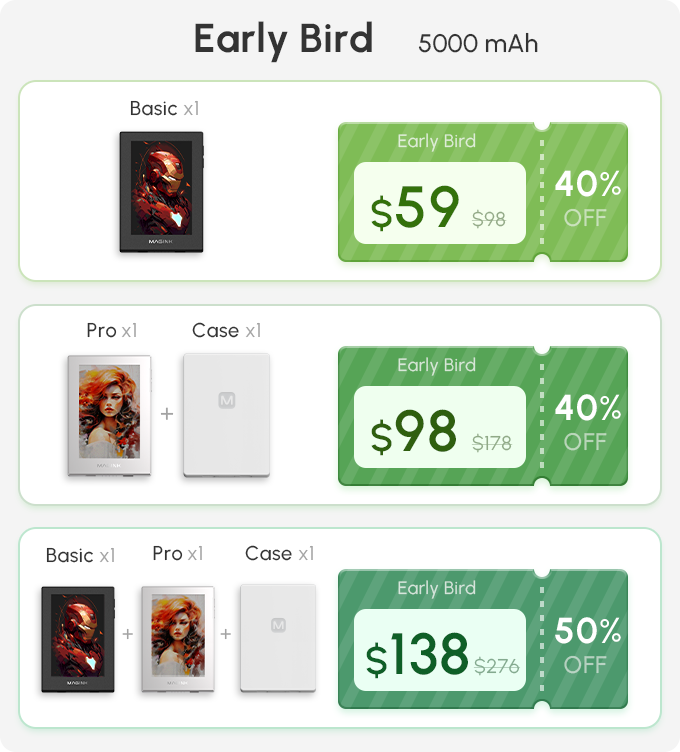
Task: Click the 40% OFF label on Pro coupon
Action: pyautogui.click(x=585, y=422)
